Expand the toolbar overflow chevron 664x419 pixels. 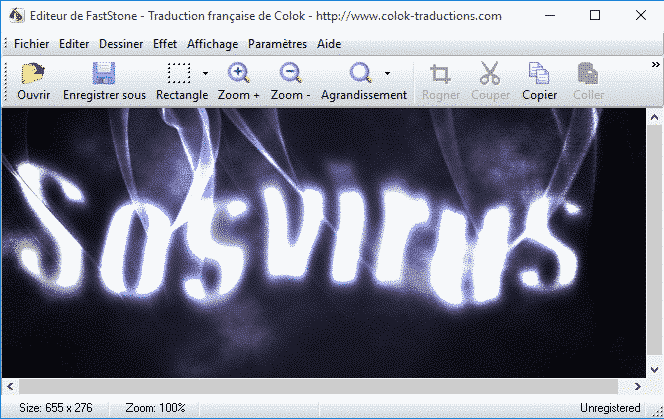(x=655, y=65)
